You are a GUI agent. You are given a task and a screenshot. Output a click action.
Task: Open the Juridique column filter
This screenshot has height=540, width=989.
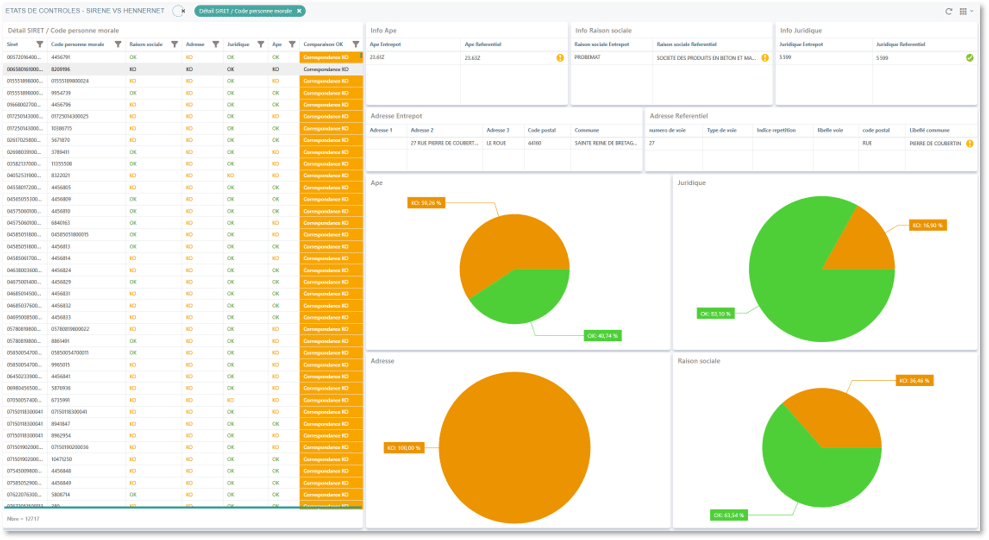(x=260, y=44)
